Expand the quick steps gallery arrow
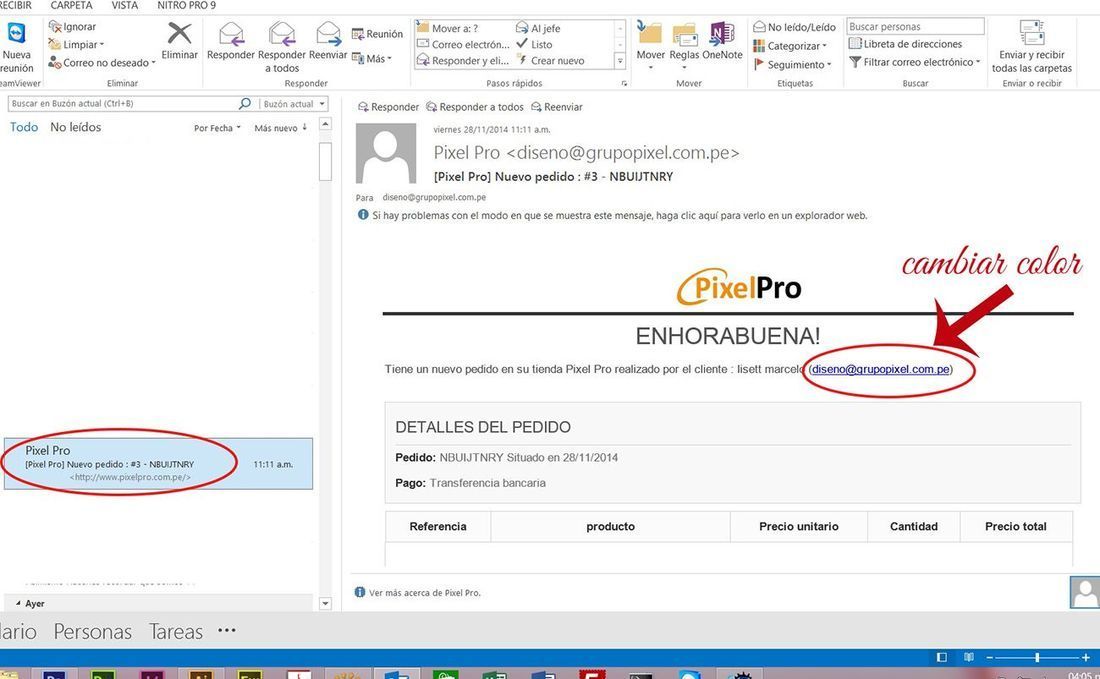Screen dimensions: 1100x679 620,62
